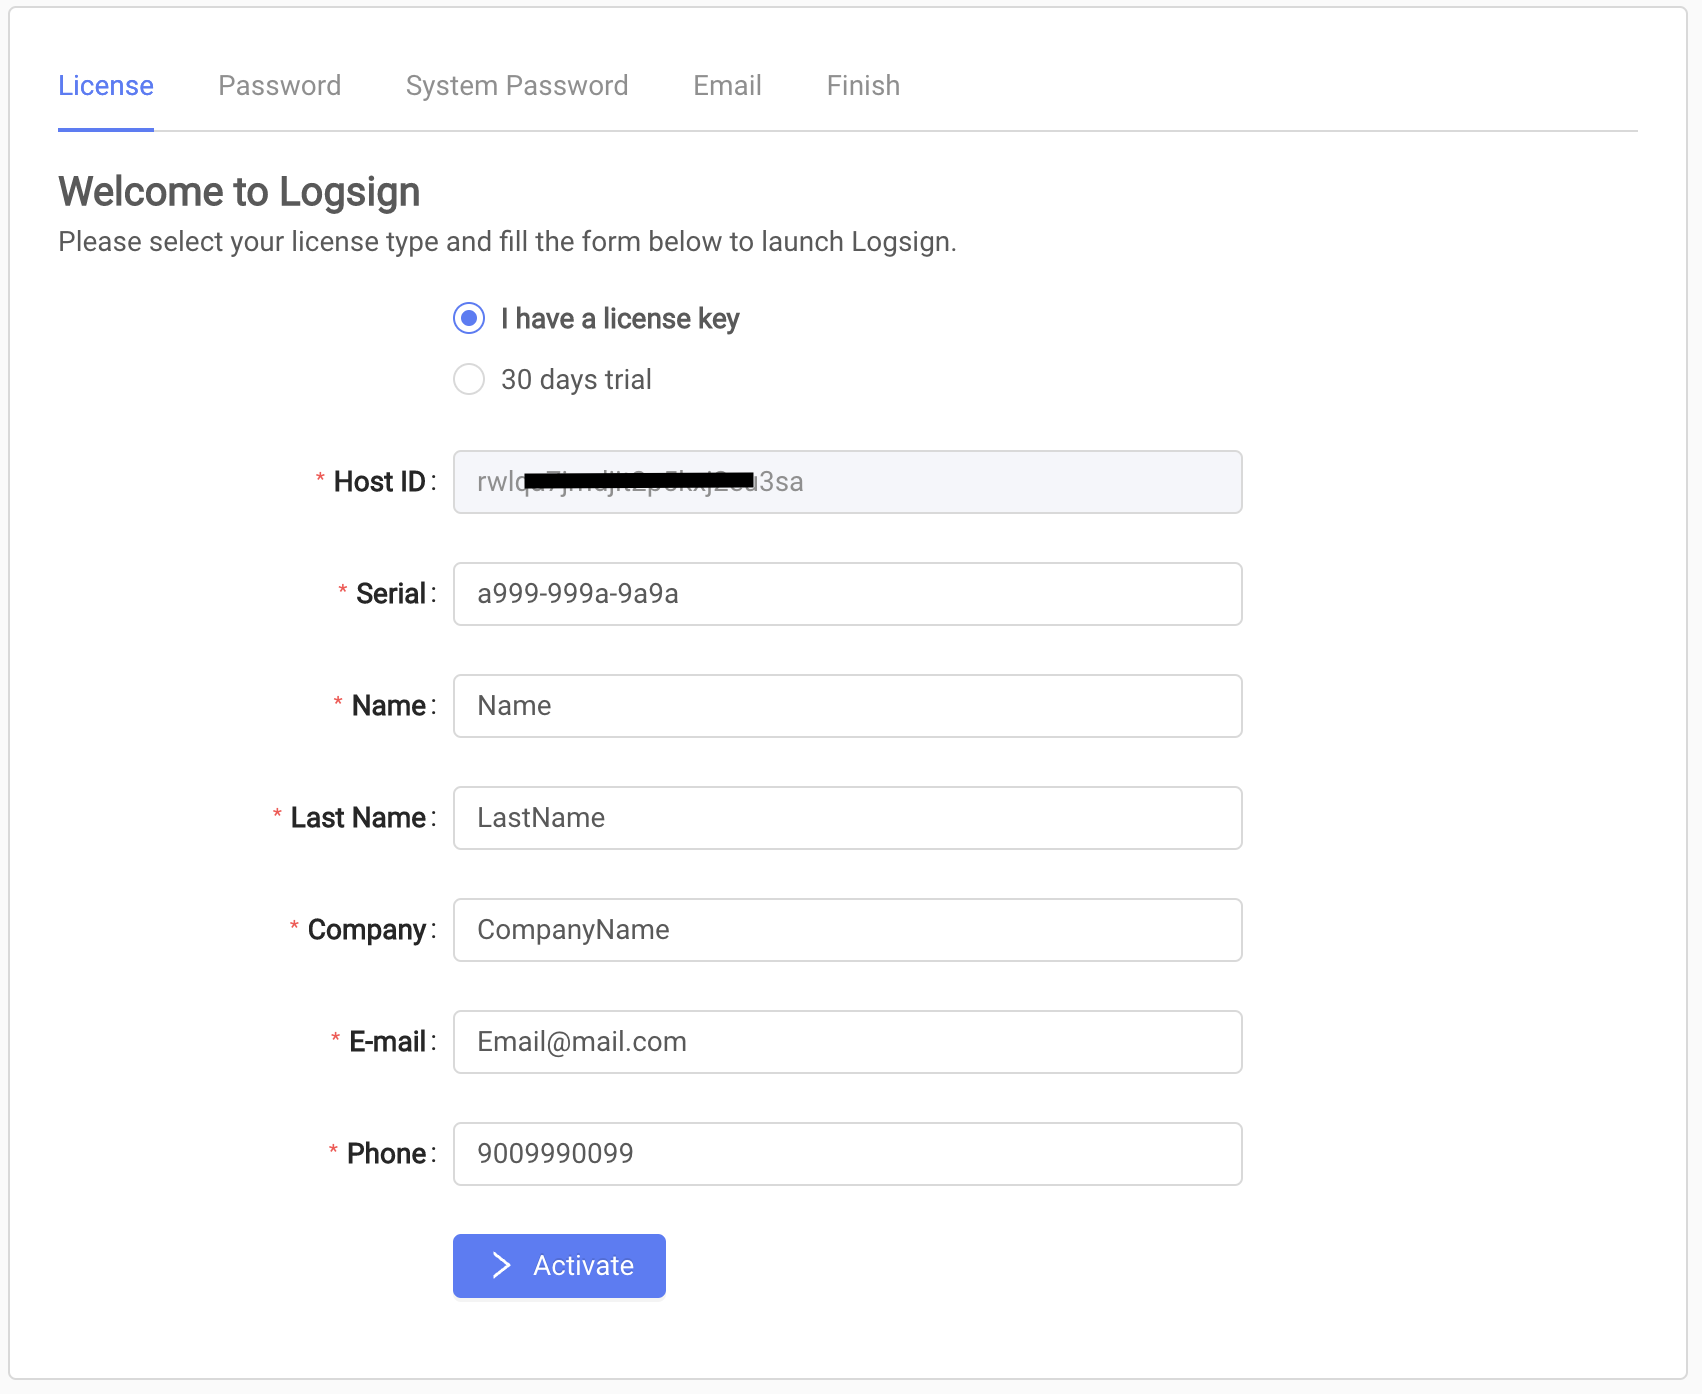Go to the Email tab
This screenshot has width=1702, height=1394.
click(728, 86)
